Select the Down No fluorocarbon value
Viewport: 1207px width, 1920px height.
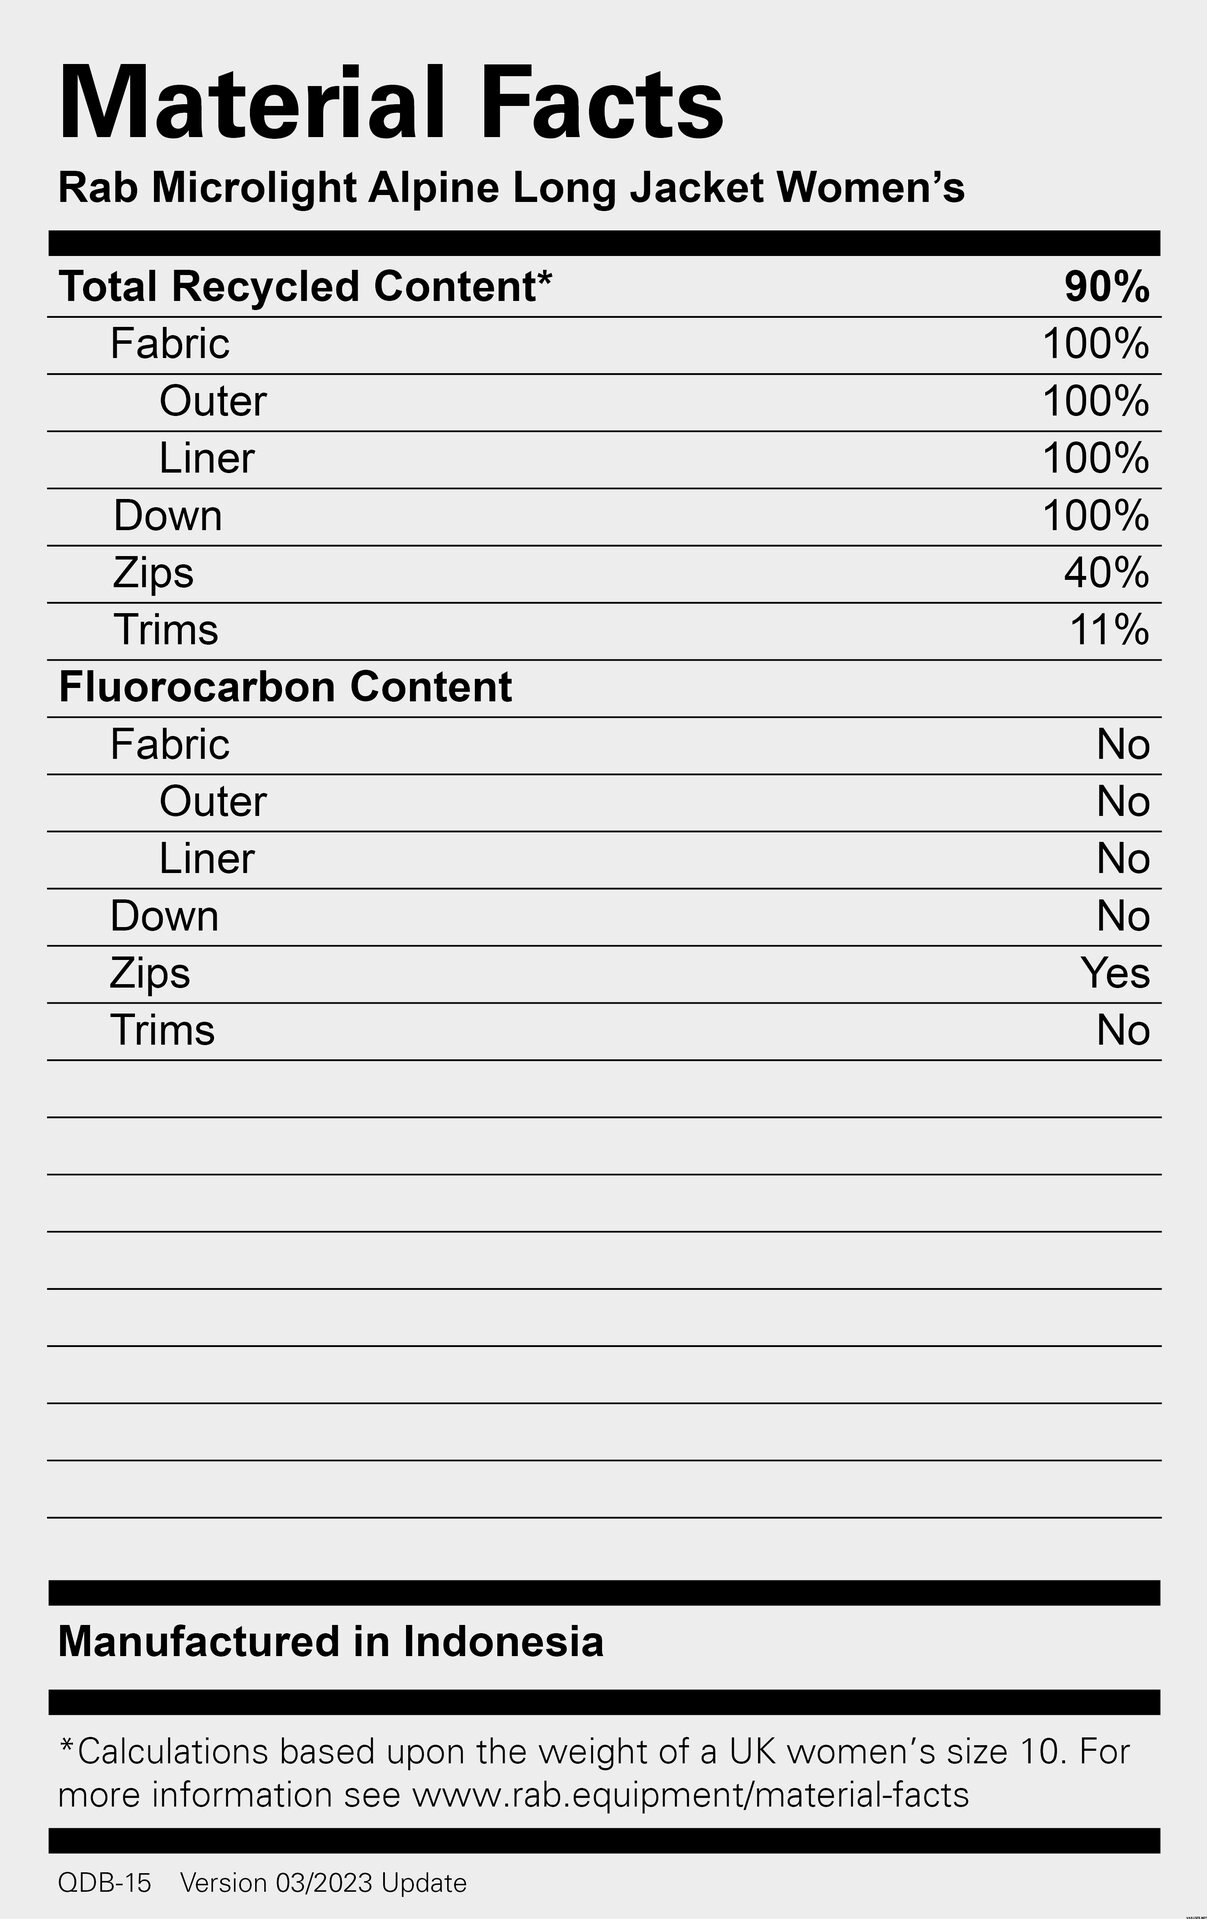coord(1124,916)
